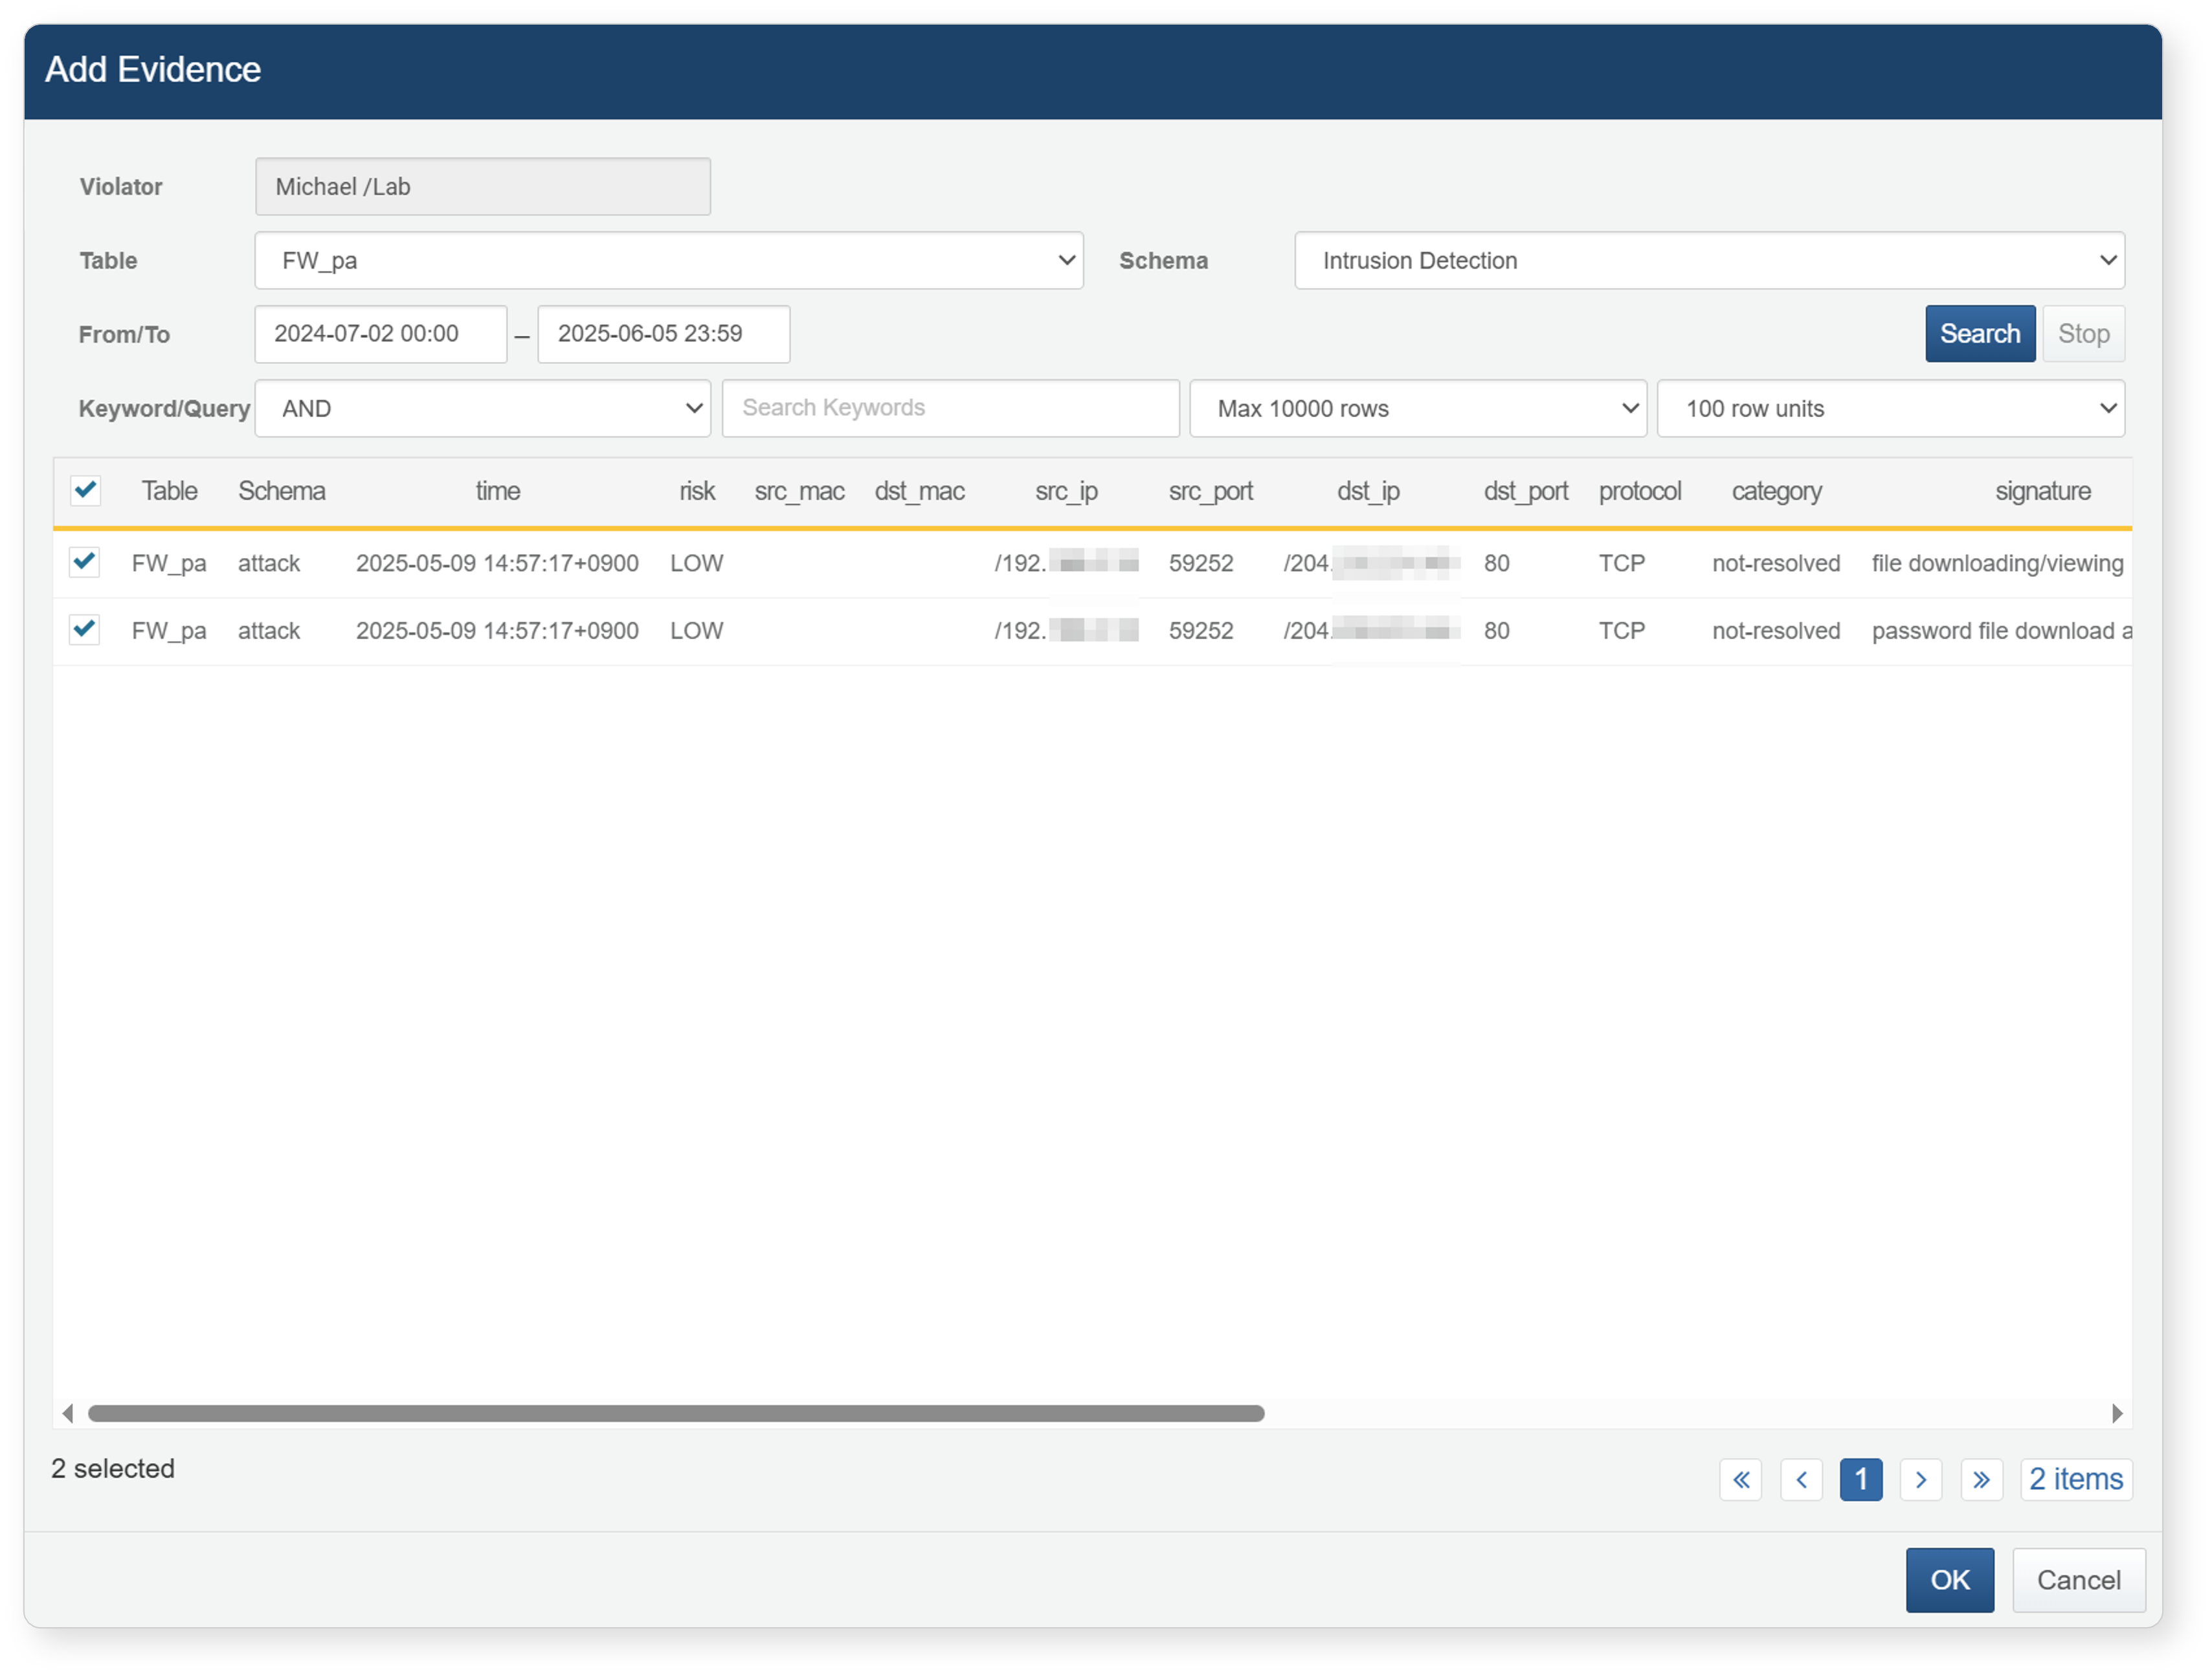Click the dst_ip column header
This screenshot has width=2212, height=1677.
coord(1368,491)
